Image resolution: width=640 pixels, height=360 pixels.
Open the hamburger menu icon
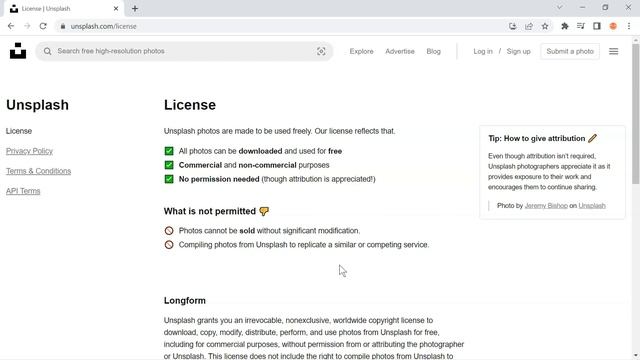click(x=613, y=51)
